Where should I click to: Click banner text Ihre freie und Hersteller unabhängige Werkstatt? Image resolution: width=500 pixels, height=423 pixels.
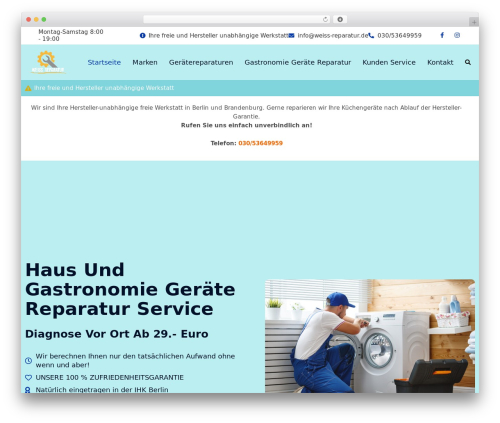pyautogui.click(x=104, y=88)
